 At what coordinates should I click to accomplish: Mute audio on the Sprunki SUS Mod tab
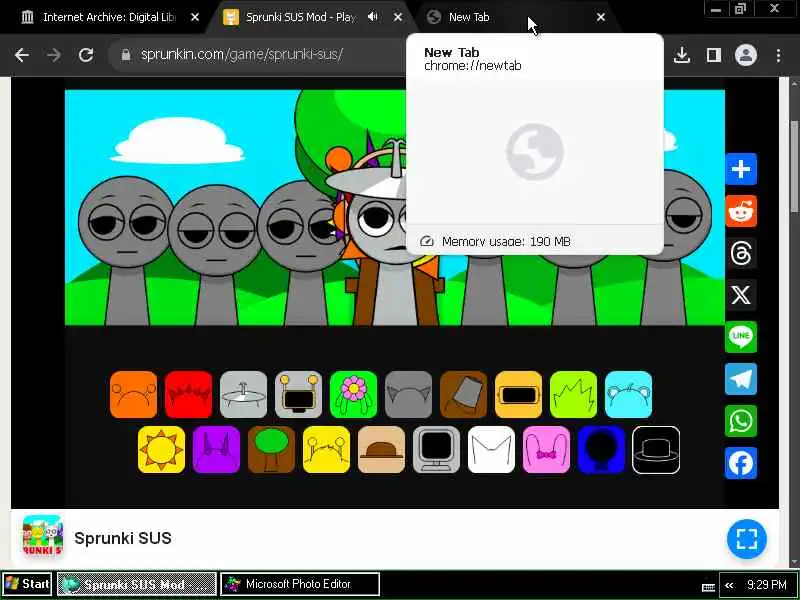[x=373, y=17]
